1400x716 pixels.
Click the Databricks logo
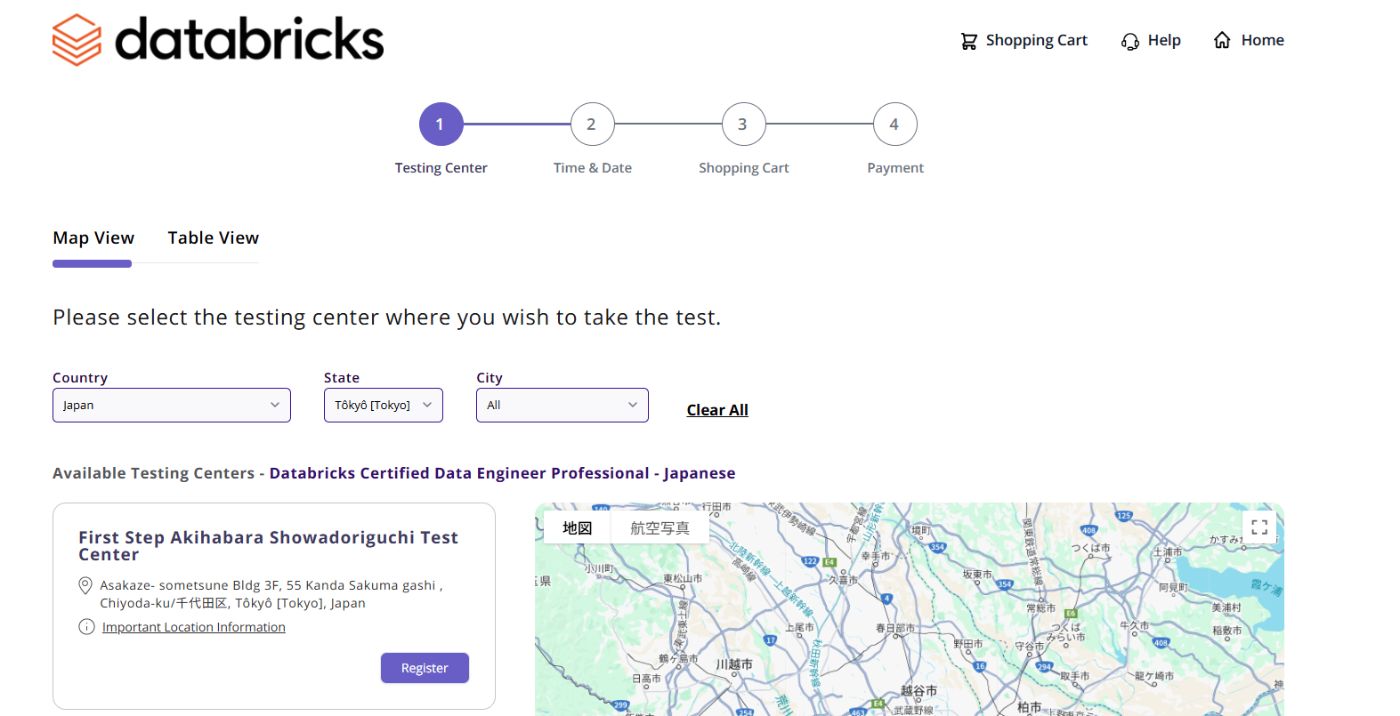[218, 40]
